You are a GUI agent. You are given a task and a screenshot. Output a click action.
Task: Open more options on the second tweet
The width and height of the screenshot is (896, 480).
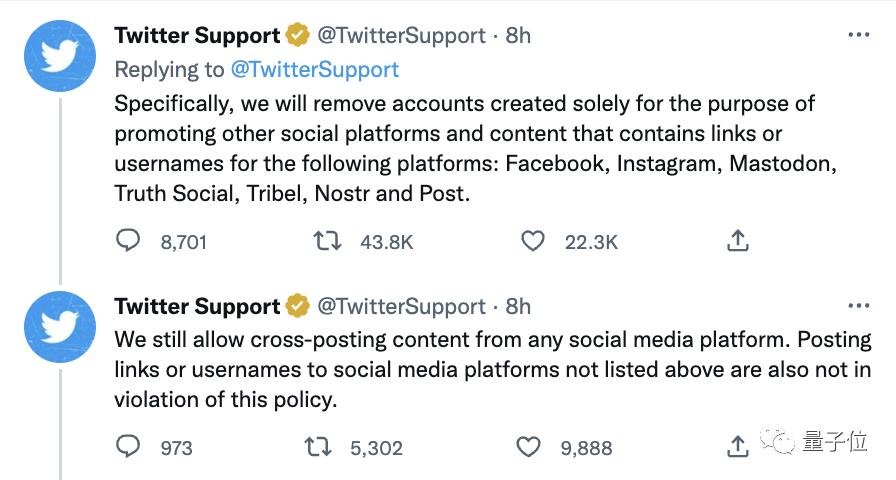(x=858, y=306)
